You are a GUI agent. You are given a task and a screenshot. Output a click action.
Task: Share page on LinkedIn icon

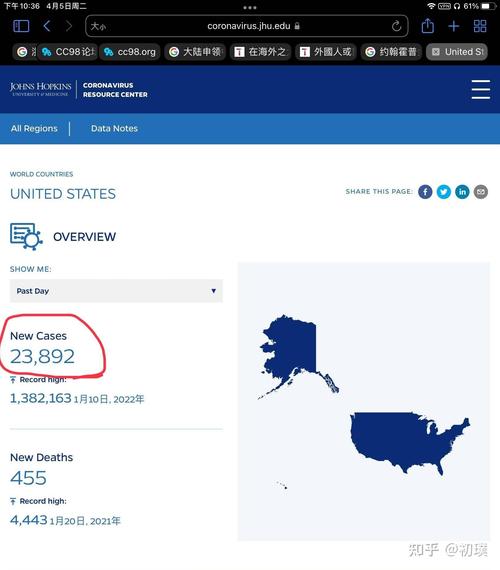tap(462, 192)
